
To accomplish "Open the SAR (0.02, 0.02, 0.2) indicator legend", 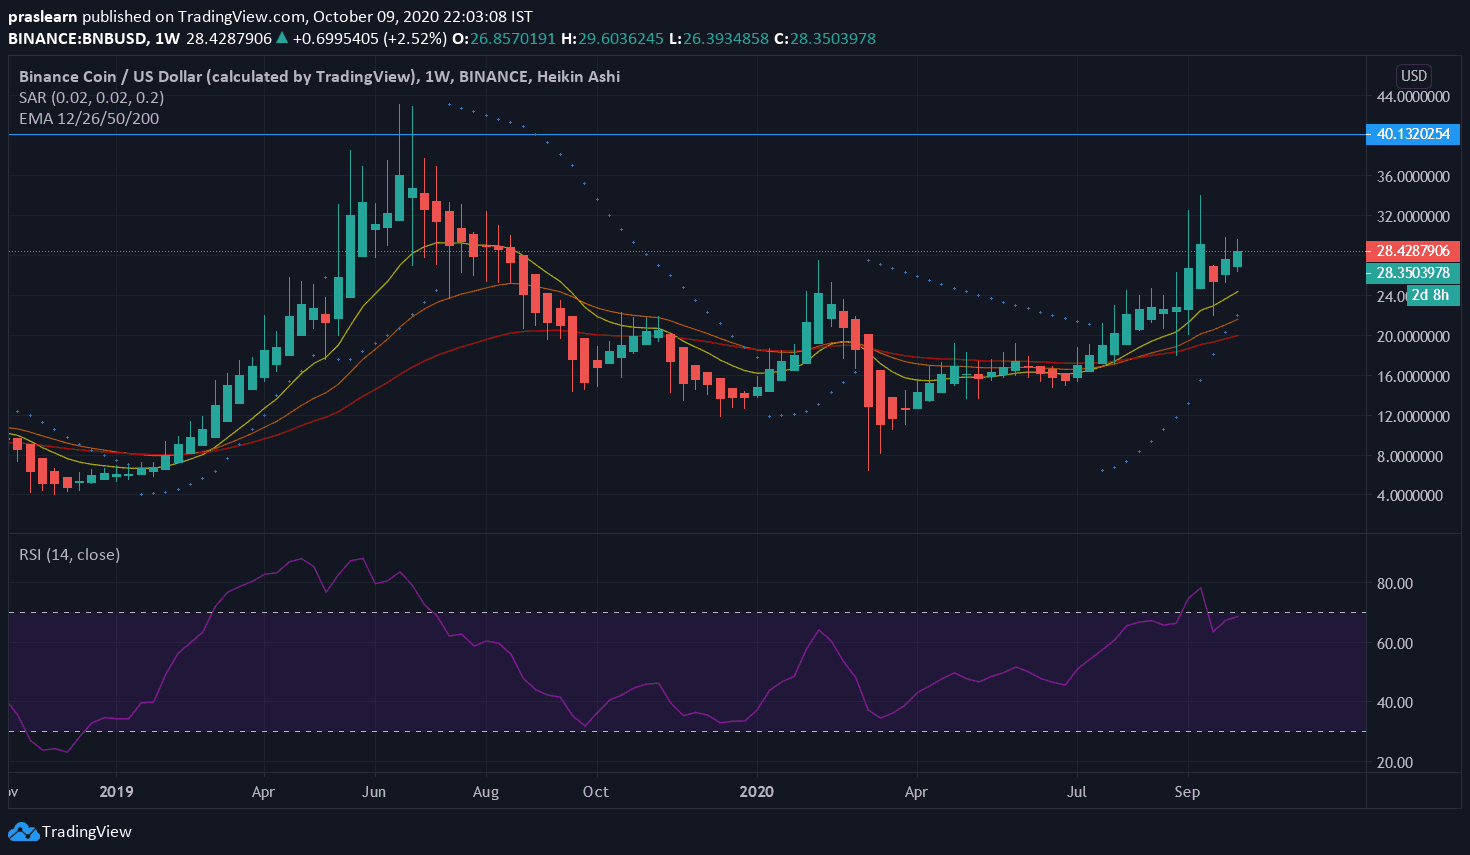I will click(91, 97).
